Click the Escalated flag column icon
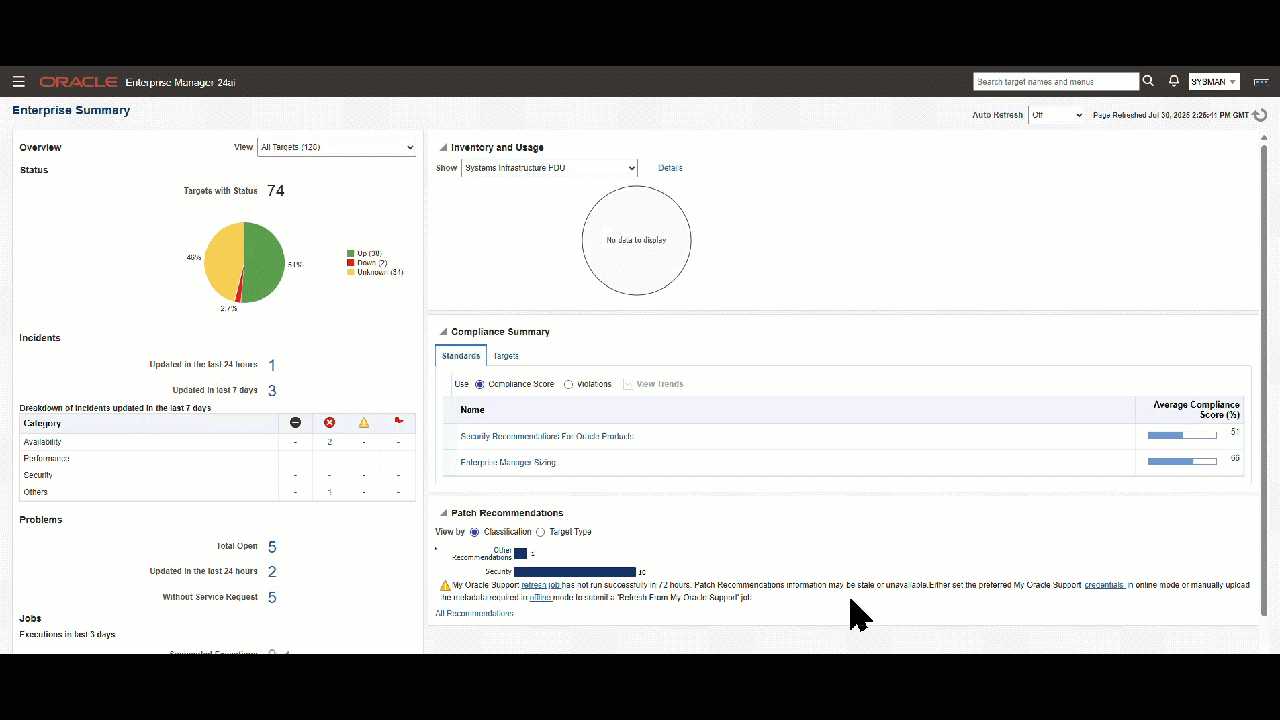1280x720 pixels. [x=398, y=422]
